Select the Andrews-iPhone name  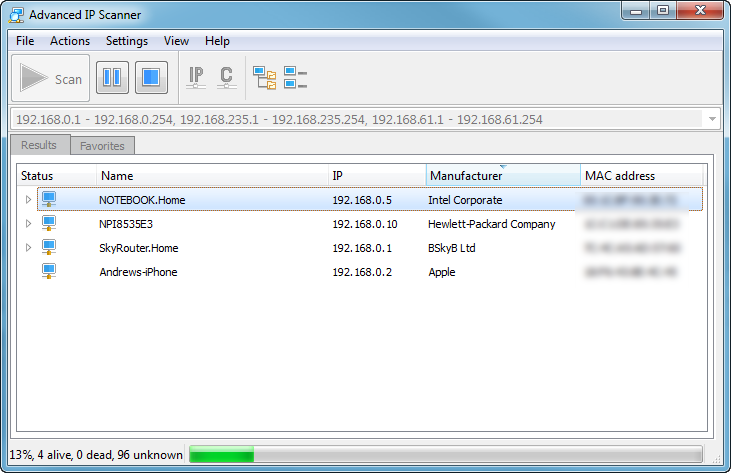138,272
